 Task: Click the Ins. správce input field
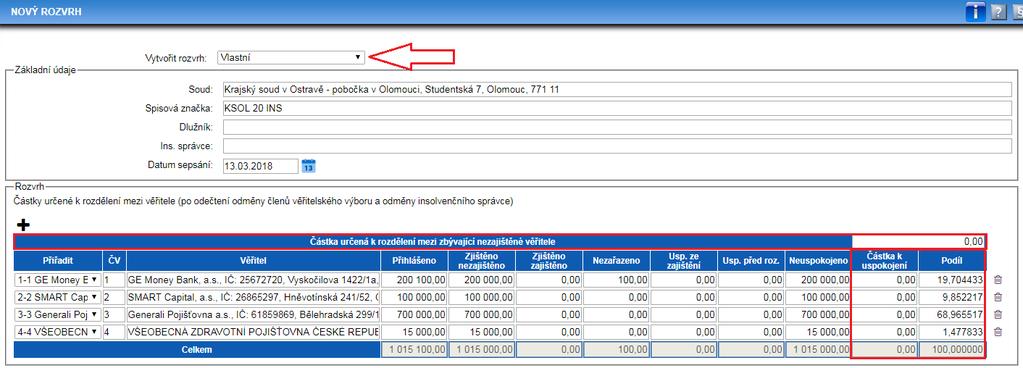(617, 146)
